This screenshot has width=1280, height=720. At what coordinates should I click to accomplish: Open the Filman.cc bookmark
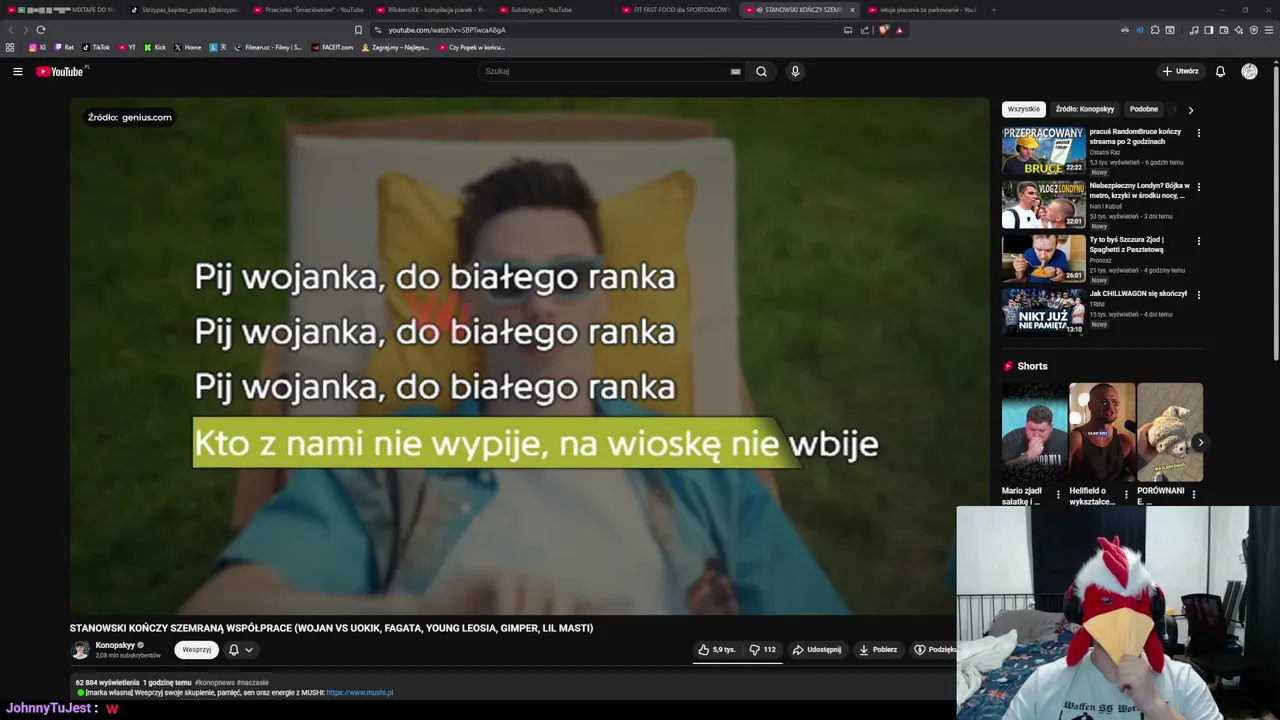268,47
